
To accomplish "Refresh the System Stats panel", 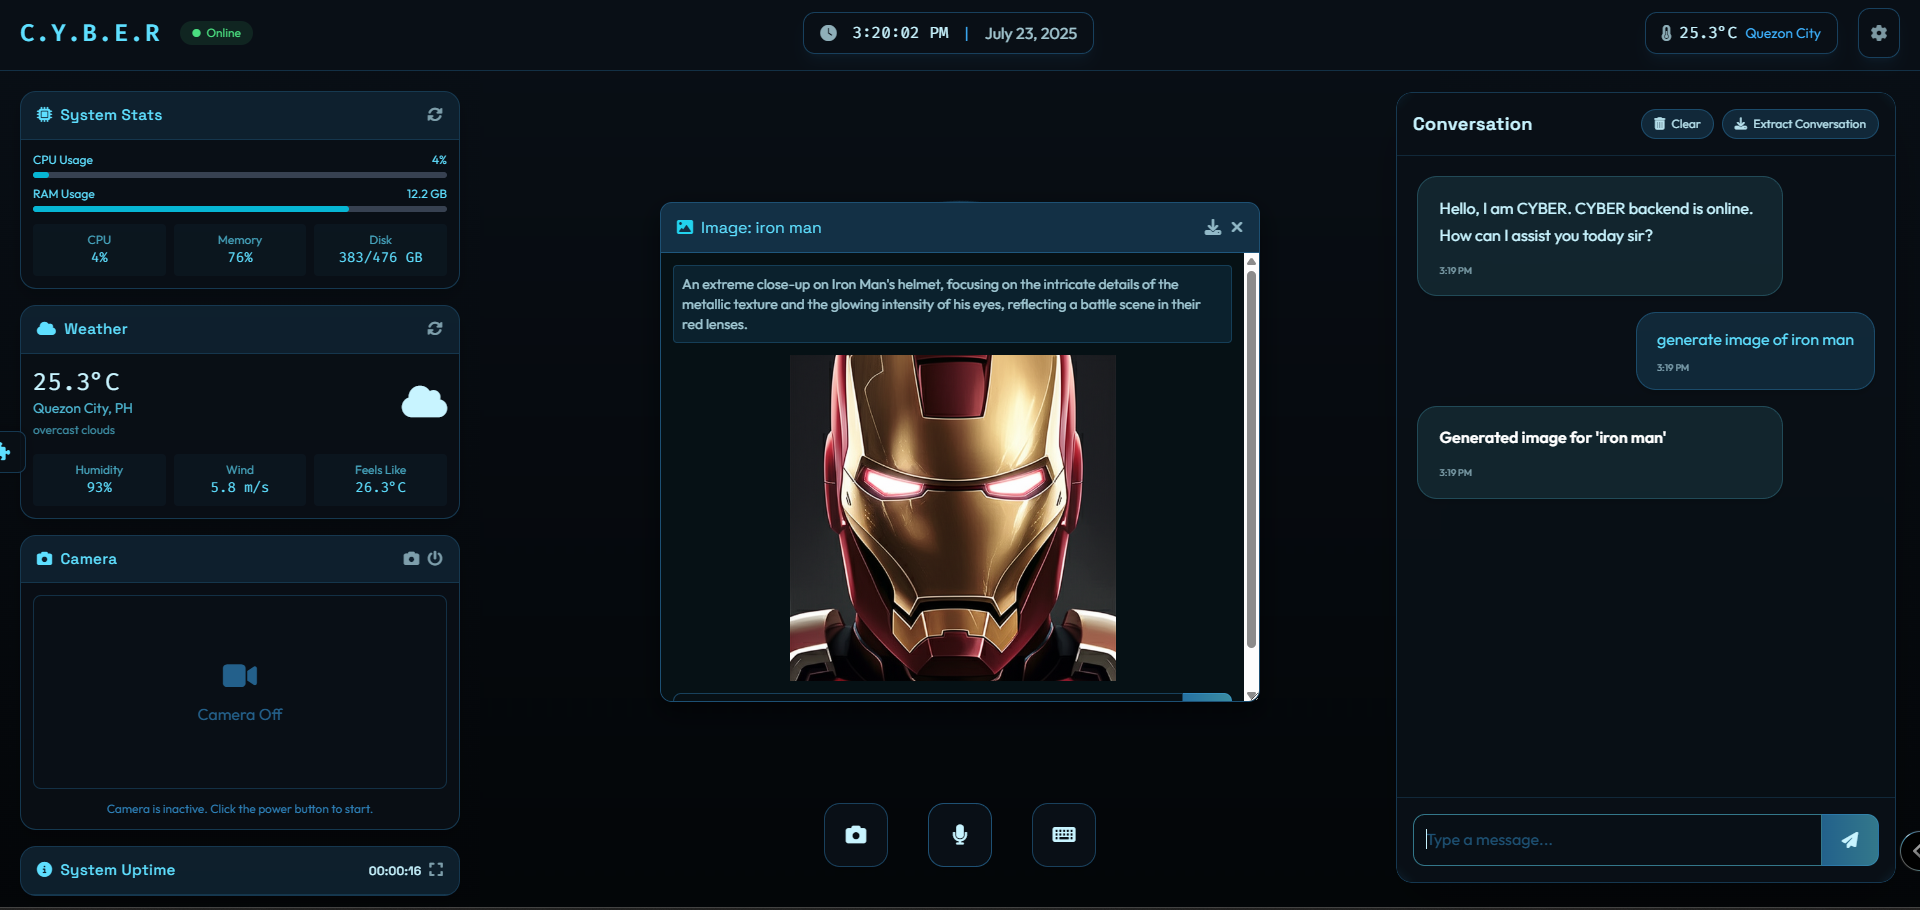I will coord(435,115).
